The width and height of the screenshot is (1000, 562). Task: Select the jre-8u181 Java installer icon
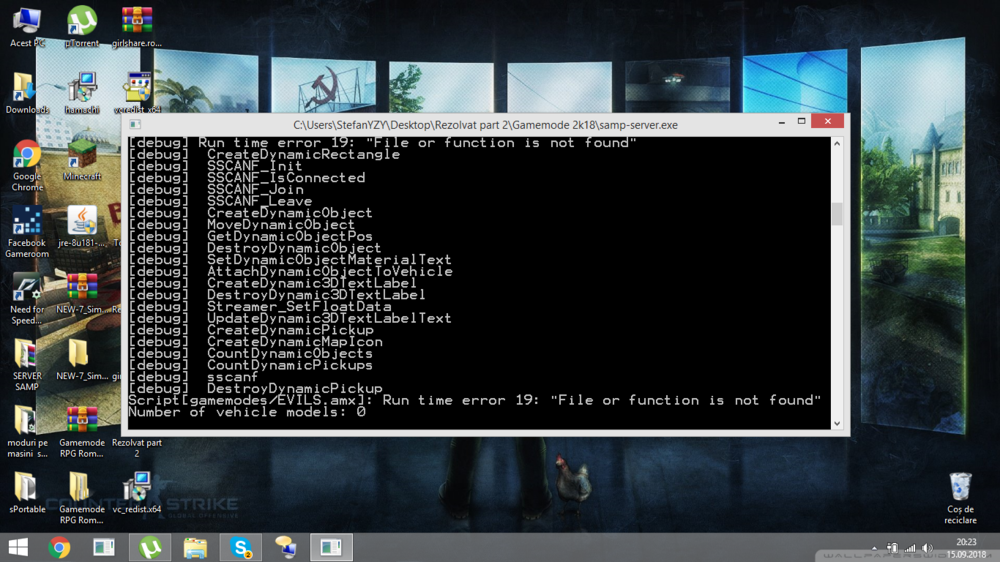[82, 226]
